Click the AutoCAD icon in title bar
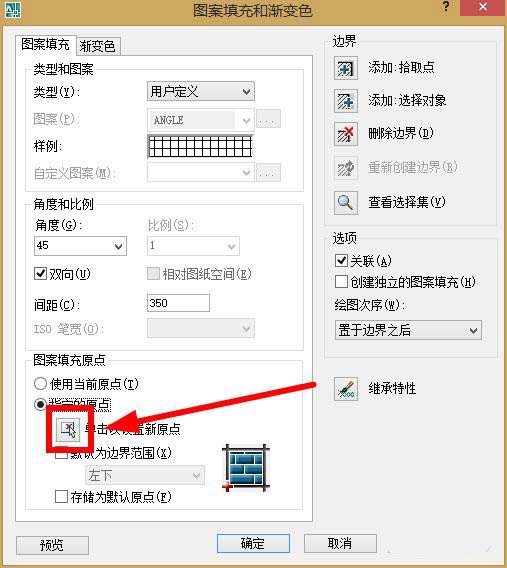Viewport: 507px width, 568px height. 13,9
